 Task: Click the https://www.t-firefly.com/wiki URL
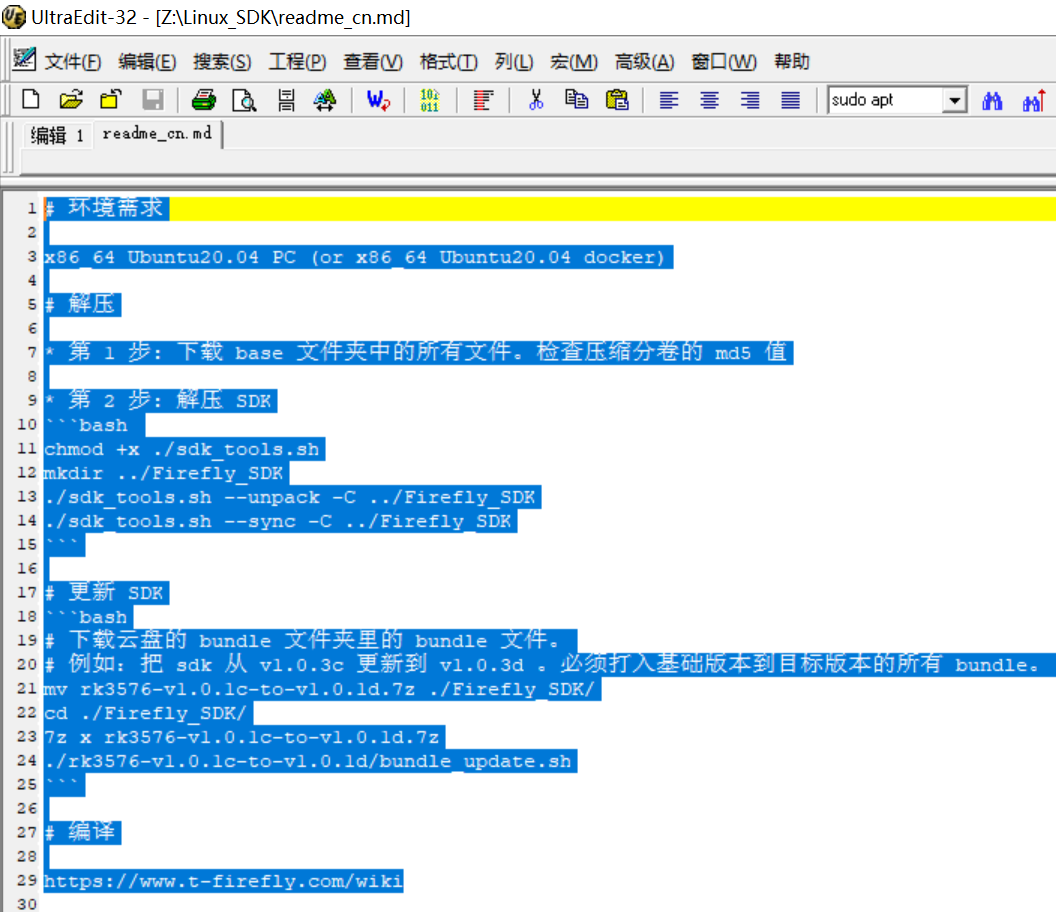point(223,881)
